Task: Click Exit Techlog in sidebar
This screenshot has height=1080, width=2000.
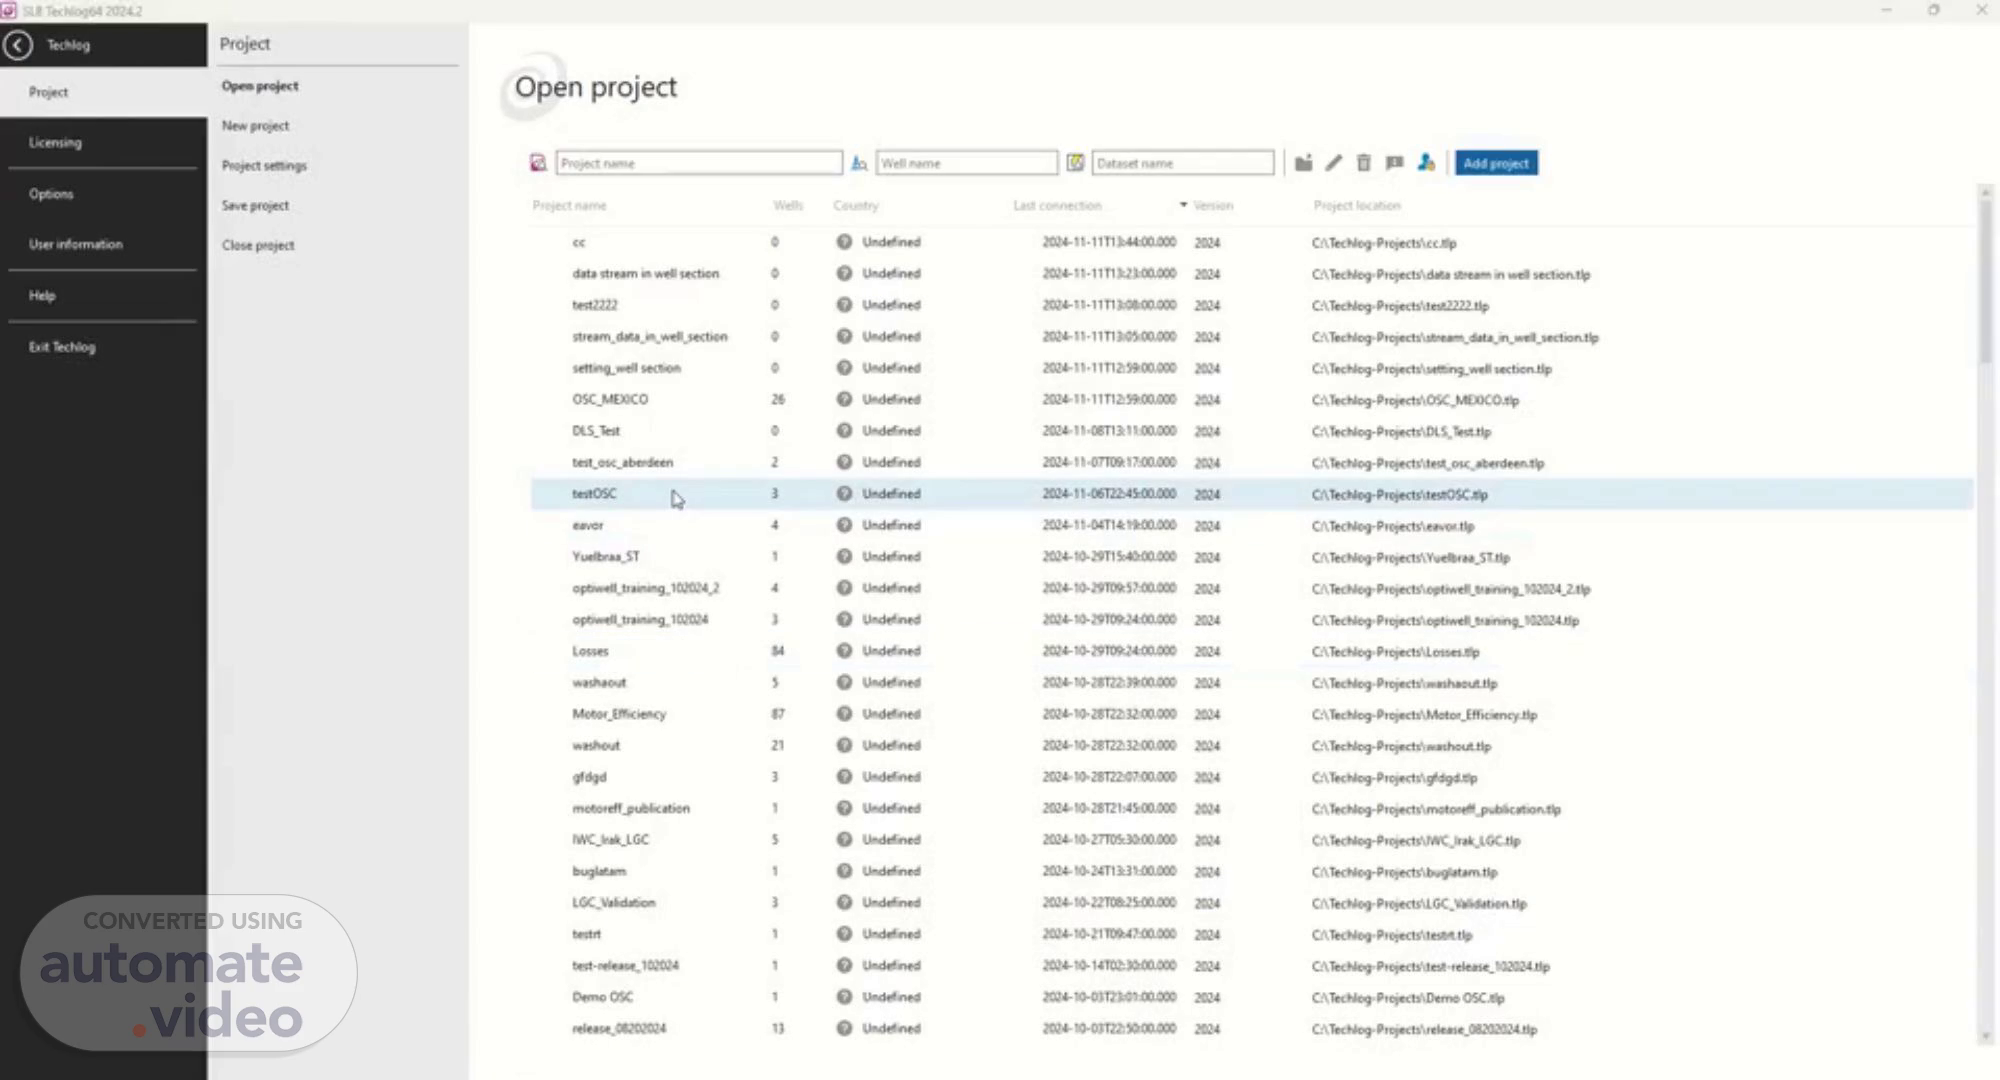Action: click(62, 347)
